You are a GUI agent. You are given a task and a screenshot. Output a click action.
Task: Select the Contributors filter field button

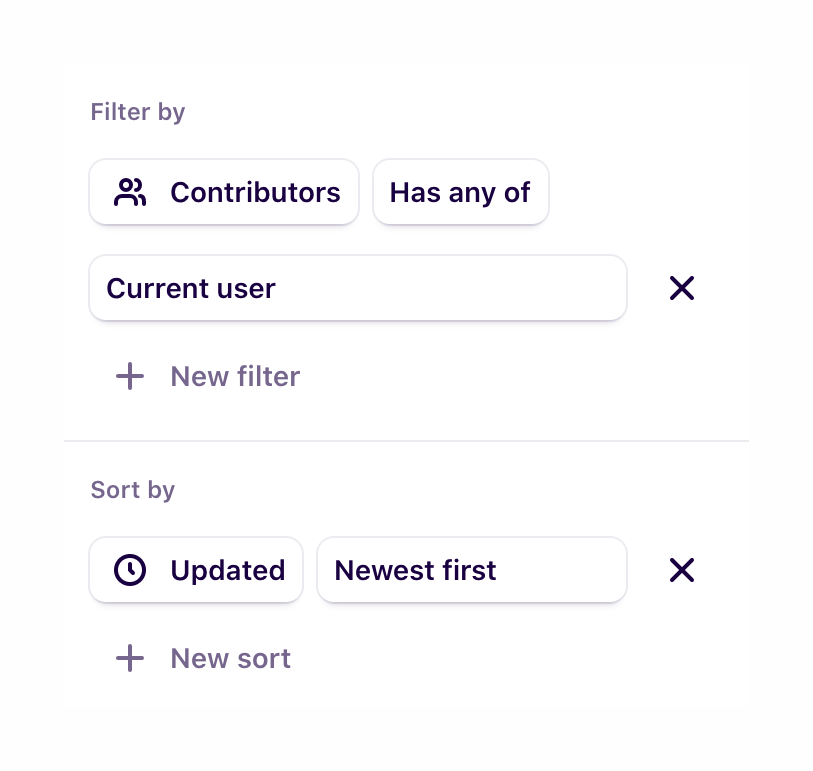pyautogui.click(x=224, y=192)
